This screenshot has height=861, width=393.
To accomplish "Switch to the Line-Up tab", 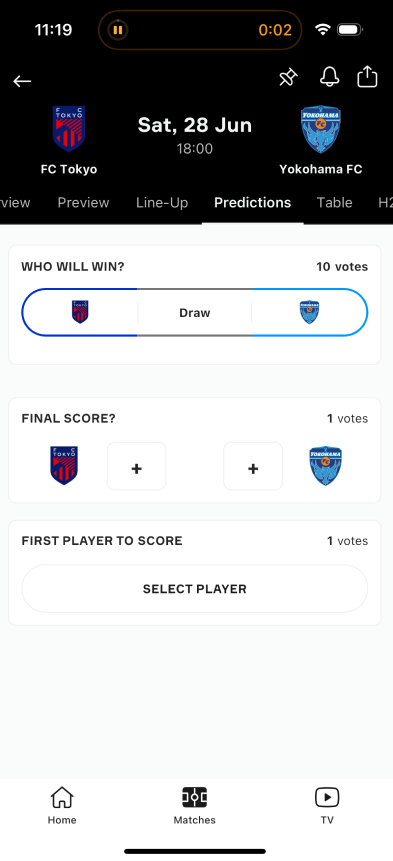I will click(x=162, y=203).
